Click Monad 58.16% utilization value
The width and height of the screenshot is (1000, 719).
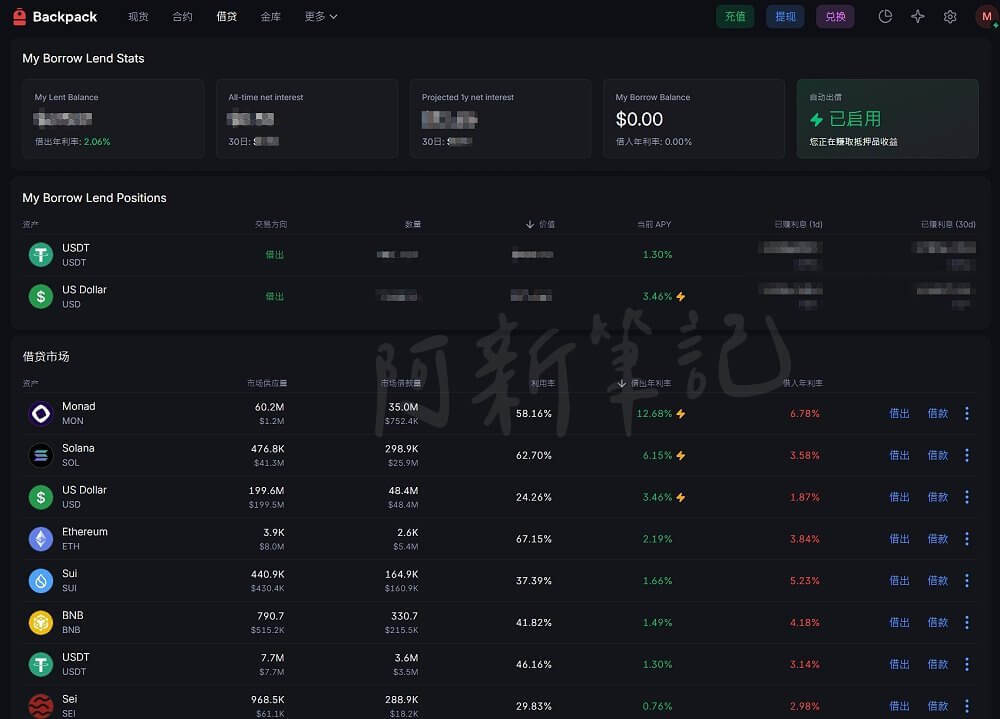pyautogui.click(x=534, y=413)
